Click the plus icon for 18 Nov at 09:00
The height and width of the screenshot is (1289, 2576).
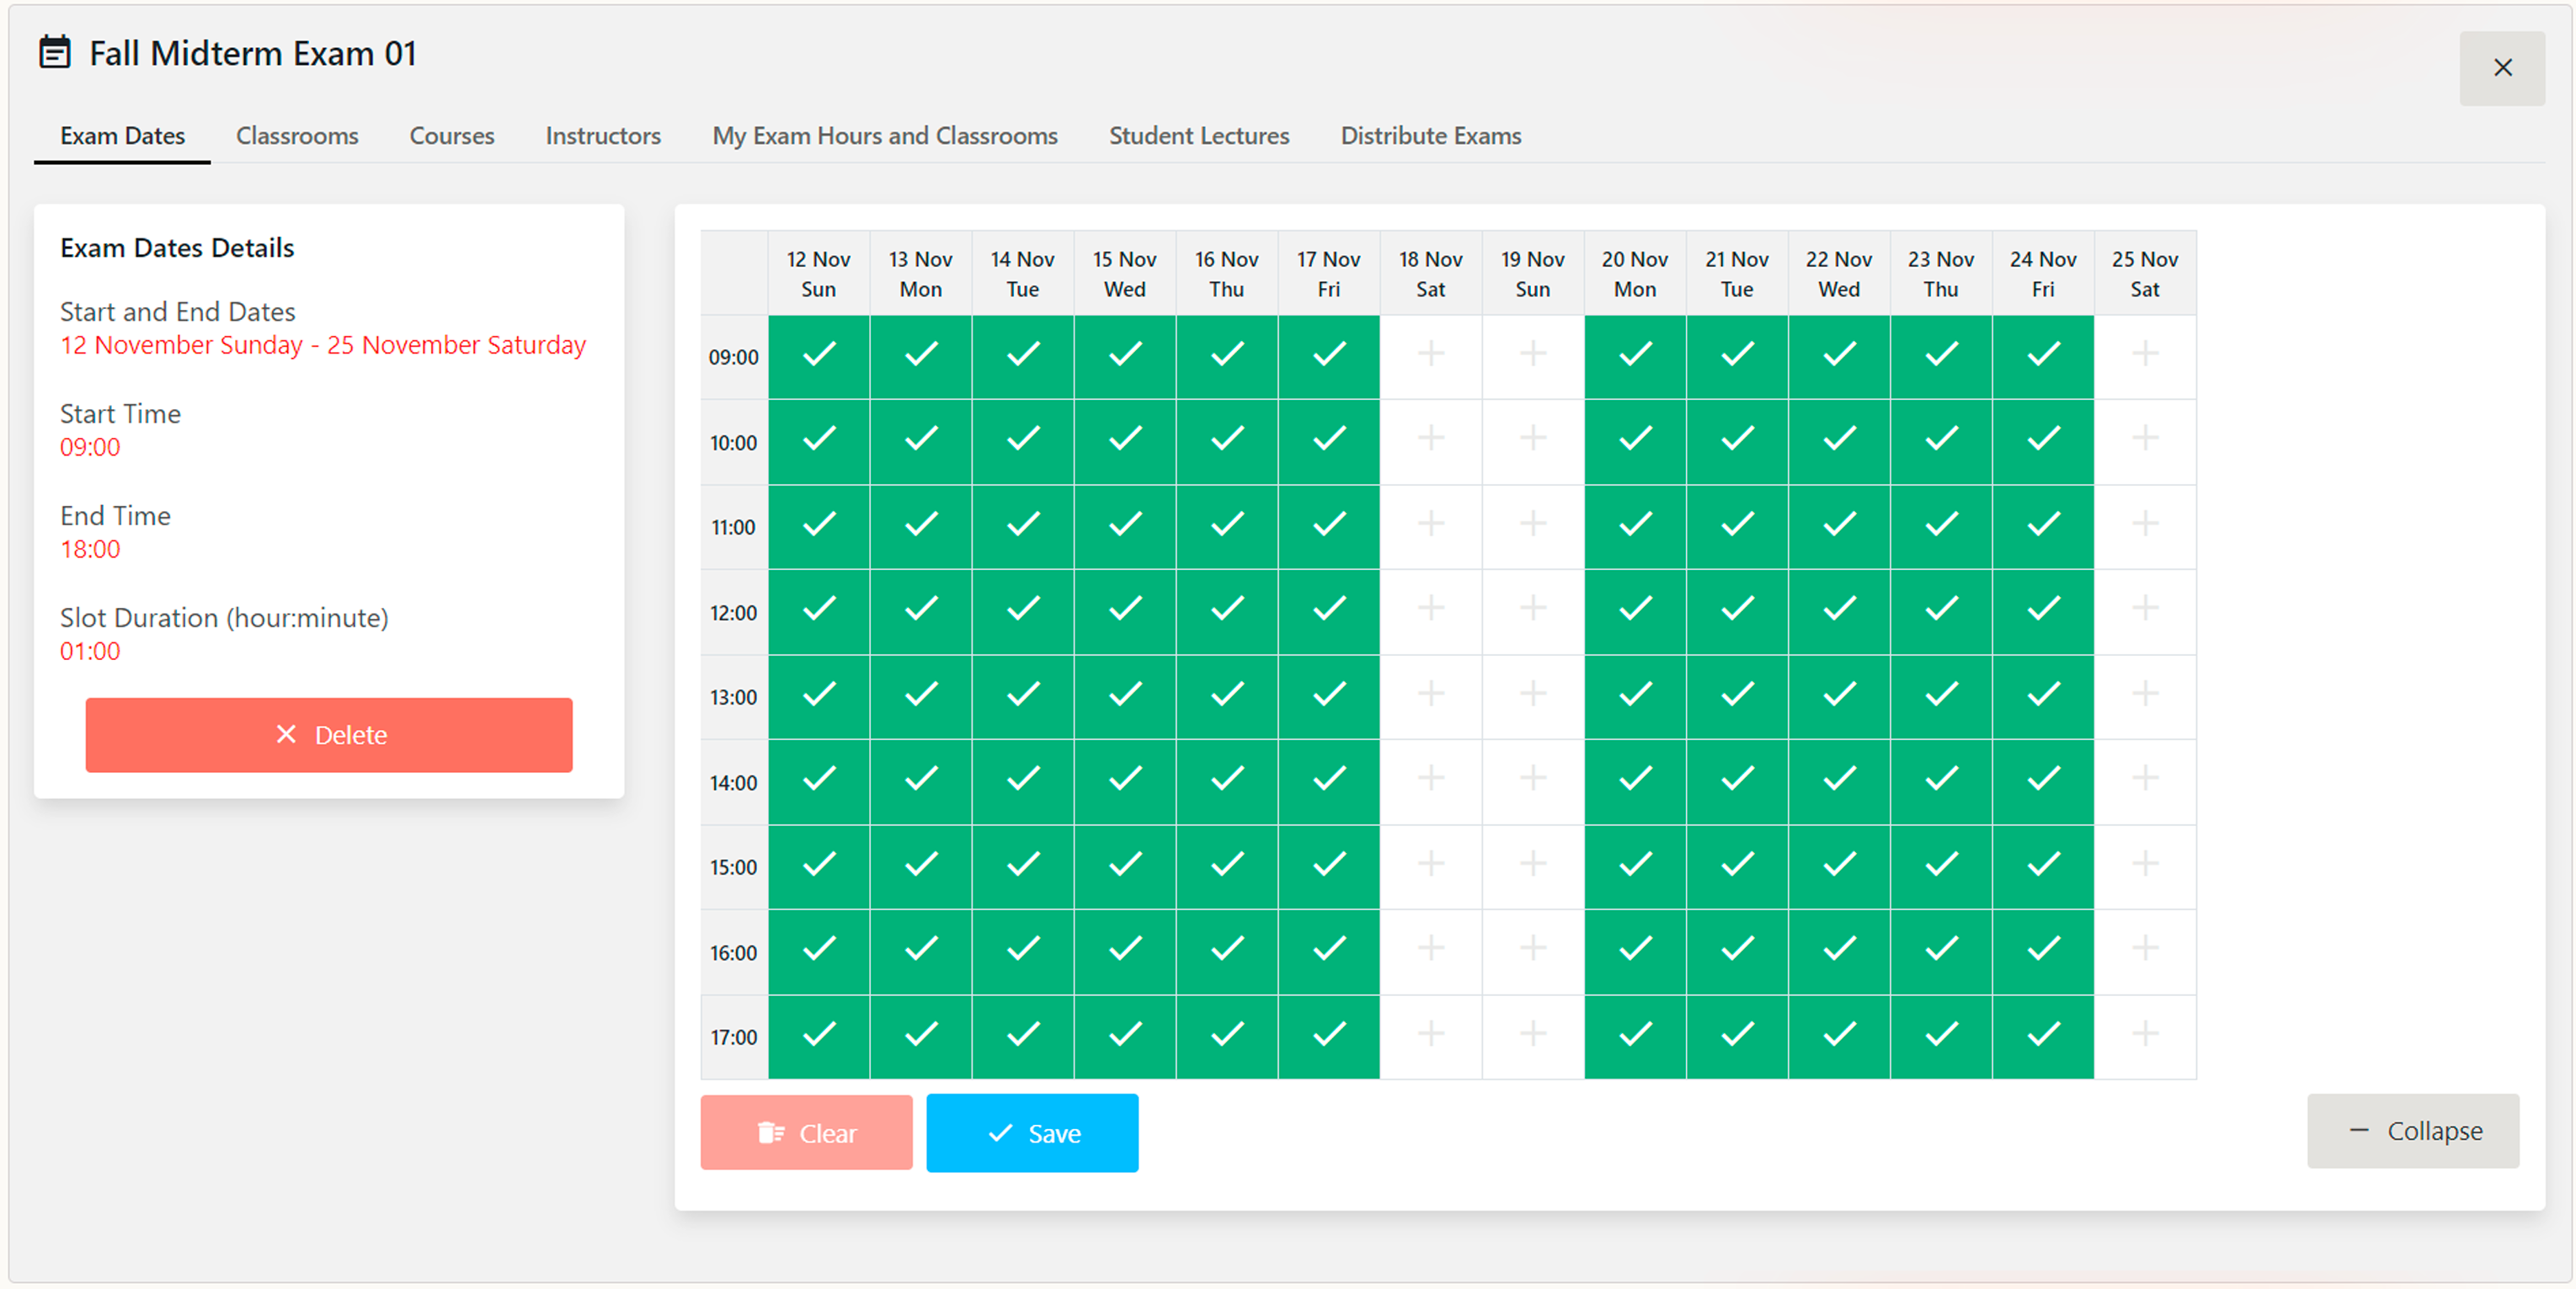pyautogui.click(x=1431, y=355)
